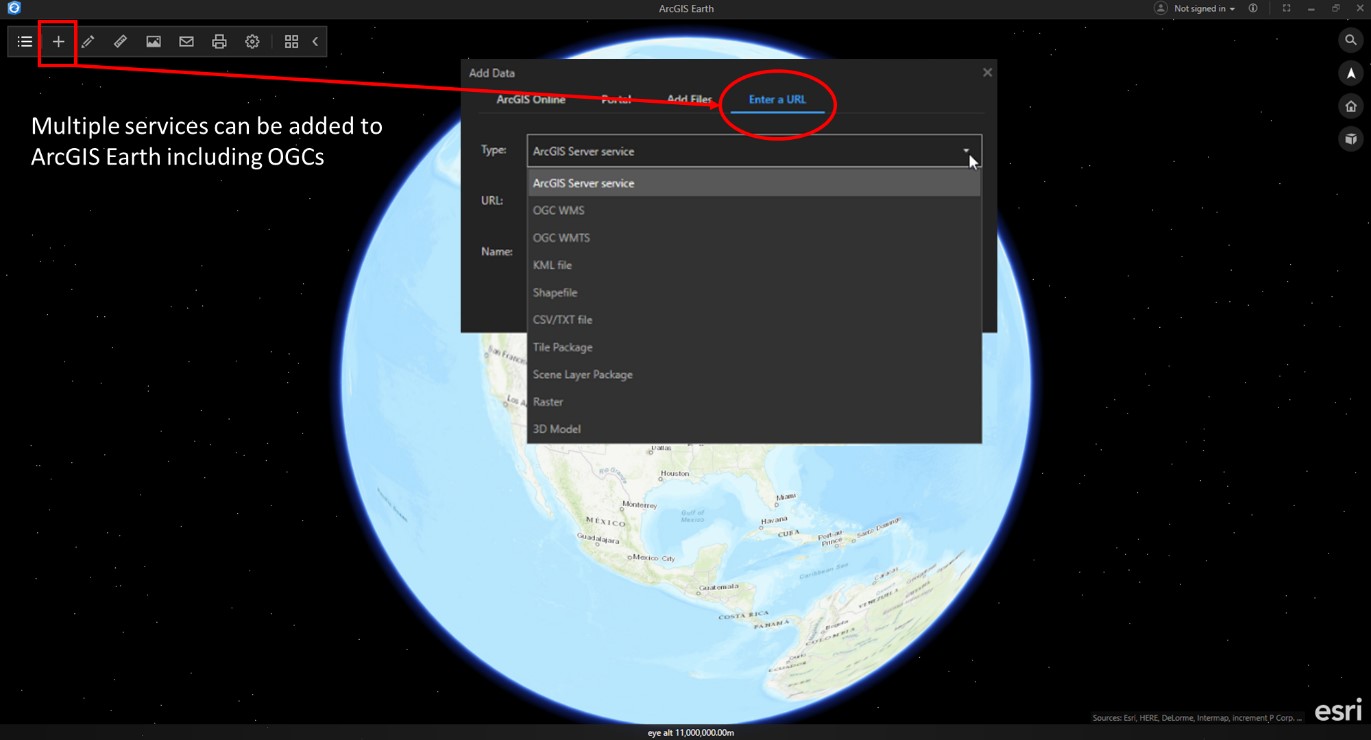The height and width of the screenshot is (740, 1371).
Task: Click the search magnifier icon
Action: (1351, 41)
